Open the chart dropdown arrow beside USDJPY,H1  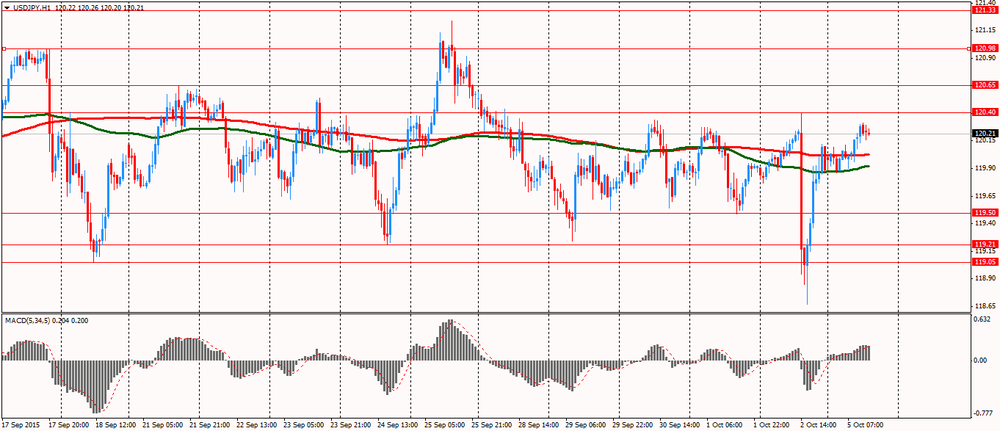[6, 8]
